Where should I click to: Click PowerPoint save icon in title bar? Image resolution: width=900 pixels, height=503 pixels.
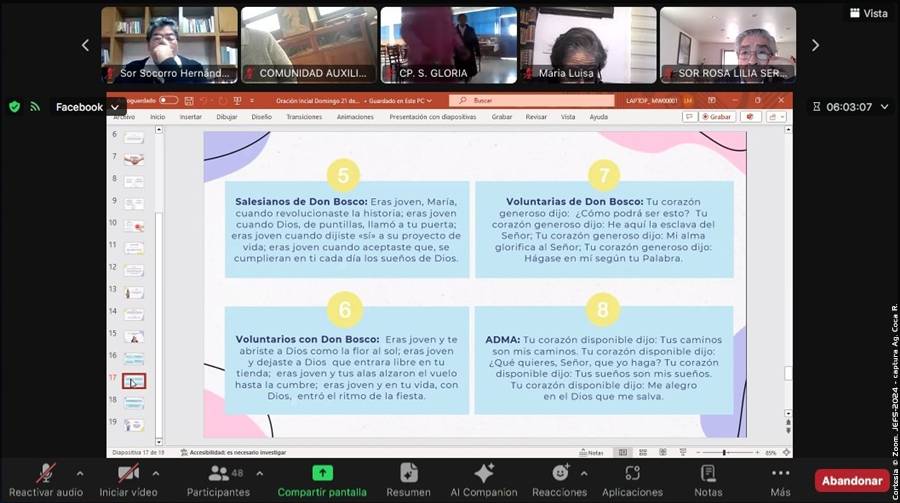tap(189, 100)
